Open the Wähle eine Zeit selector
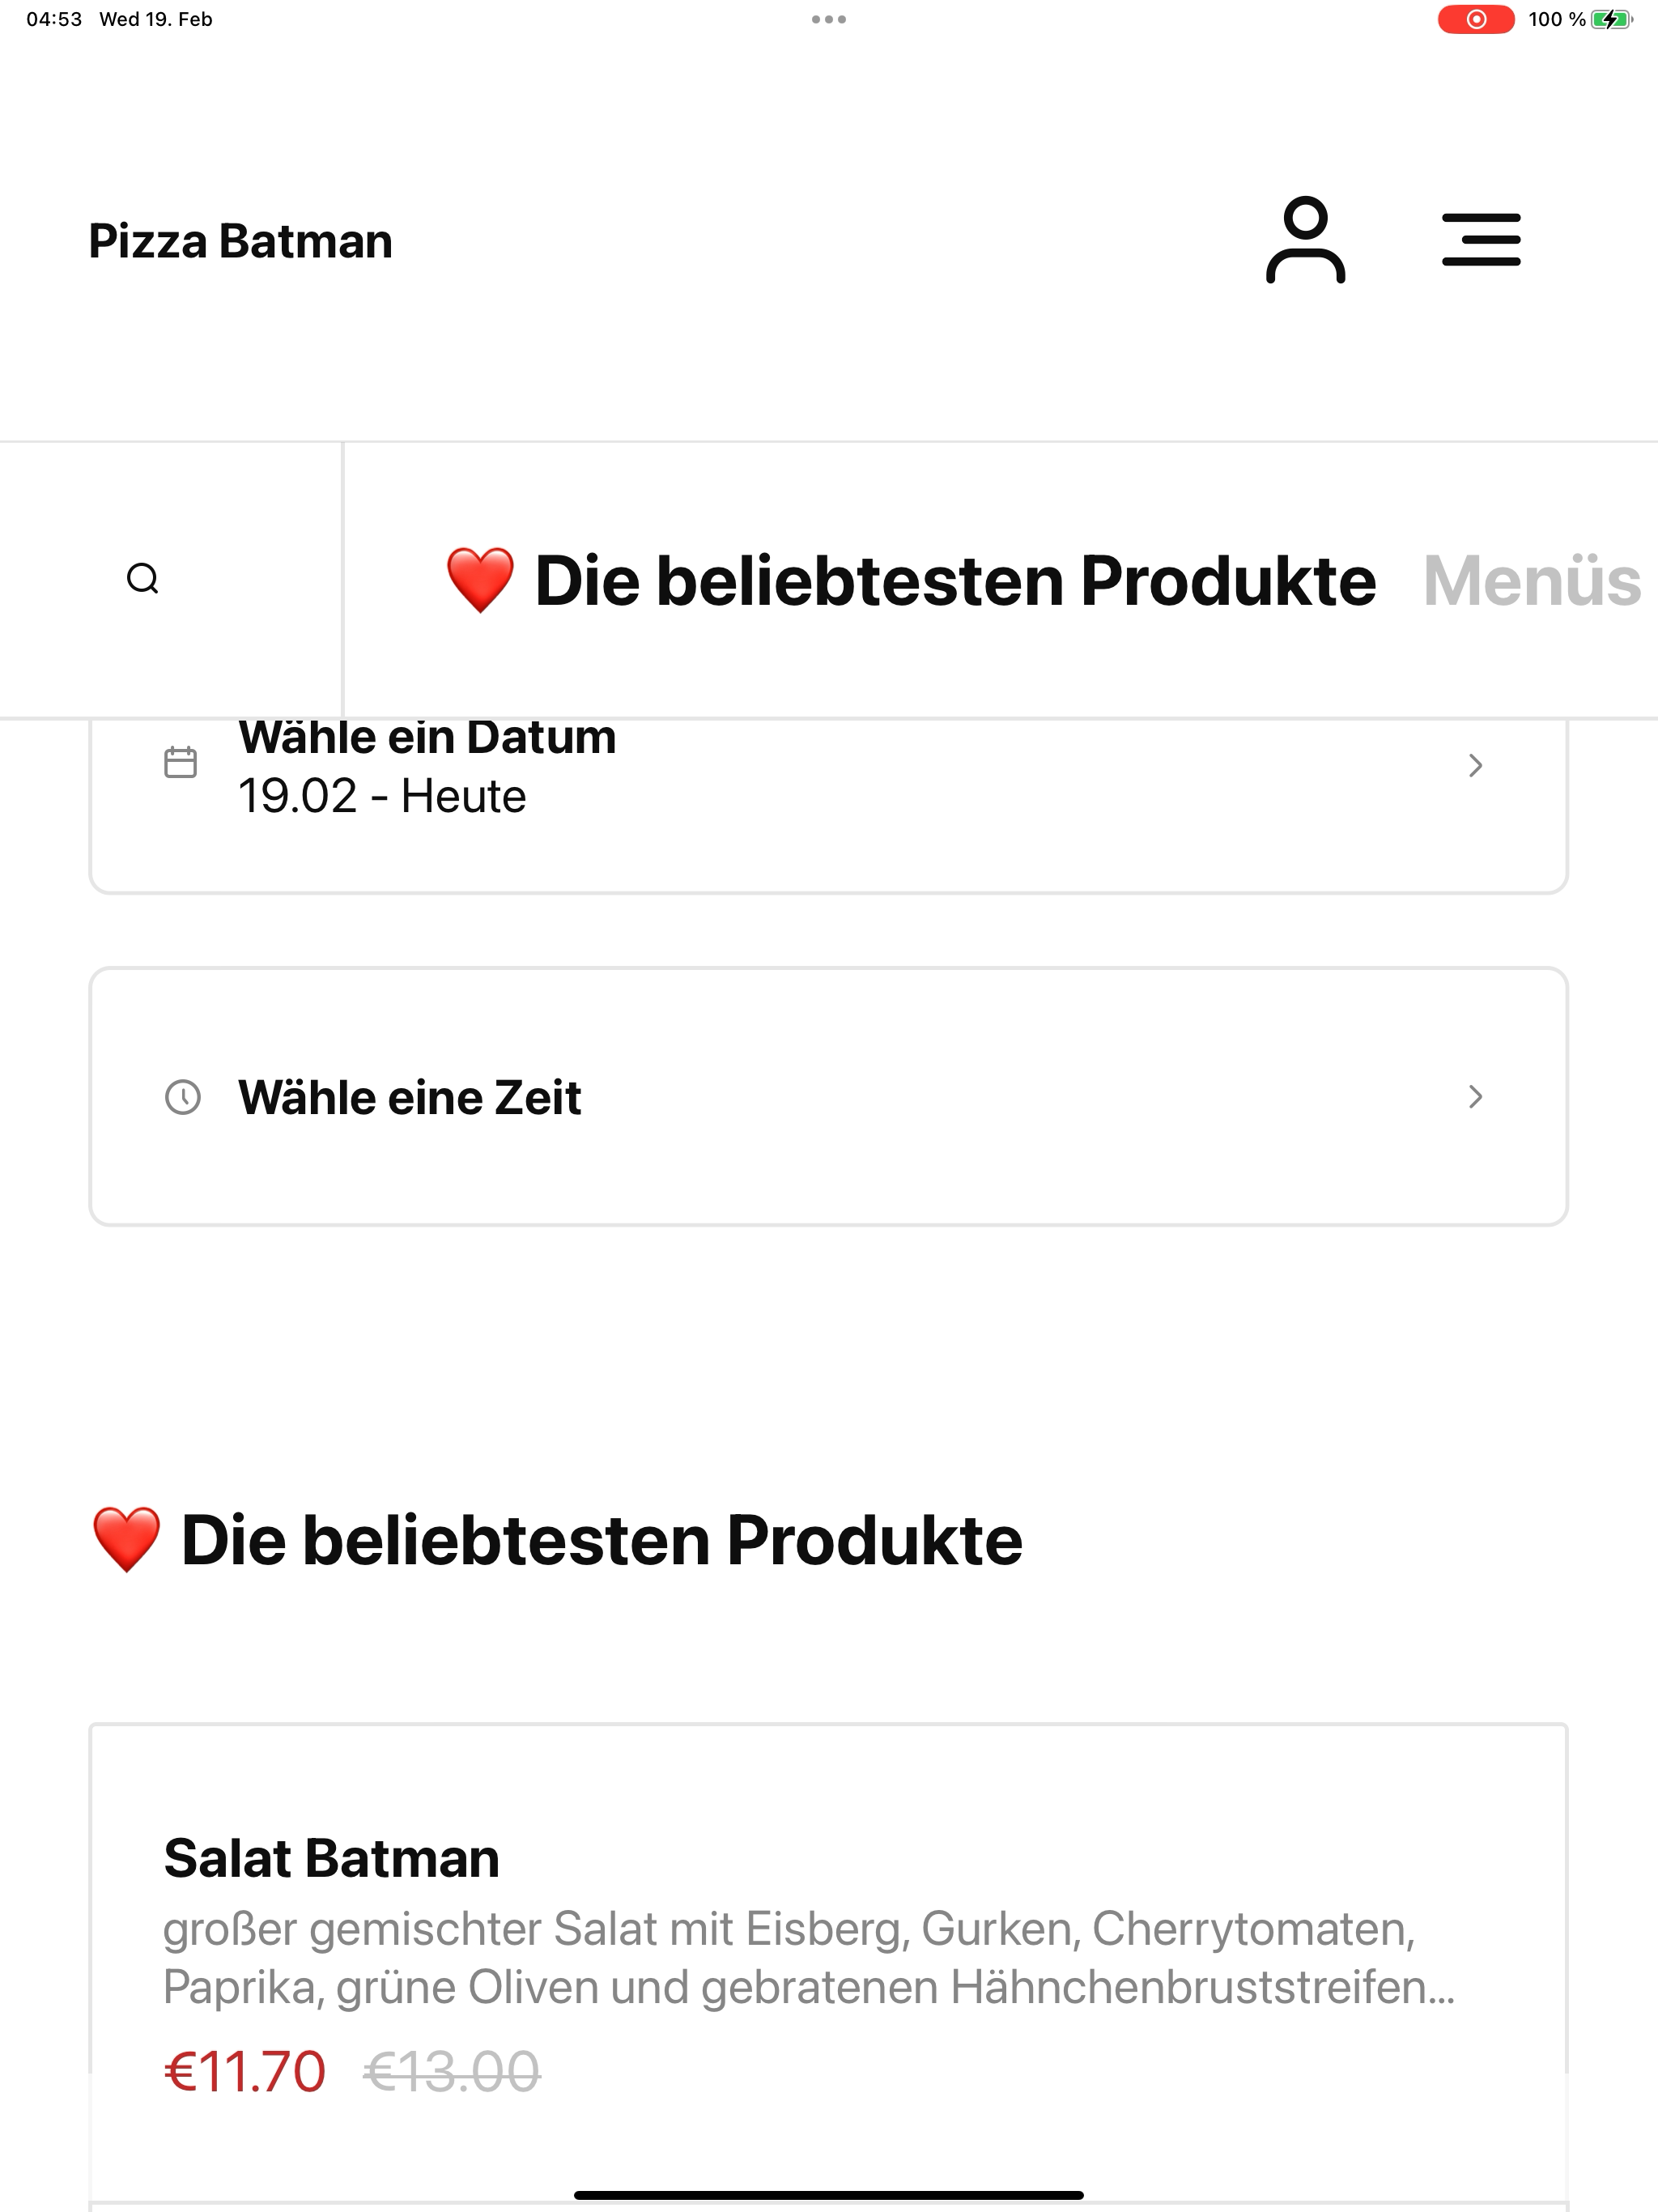 tap(829, 1097)
